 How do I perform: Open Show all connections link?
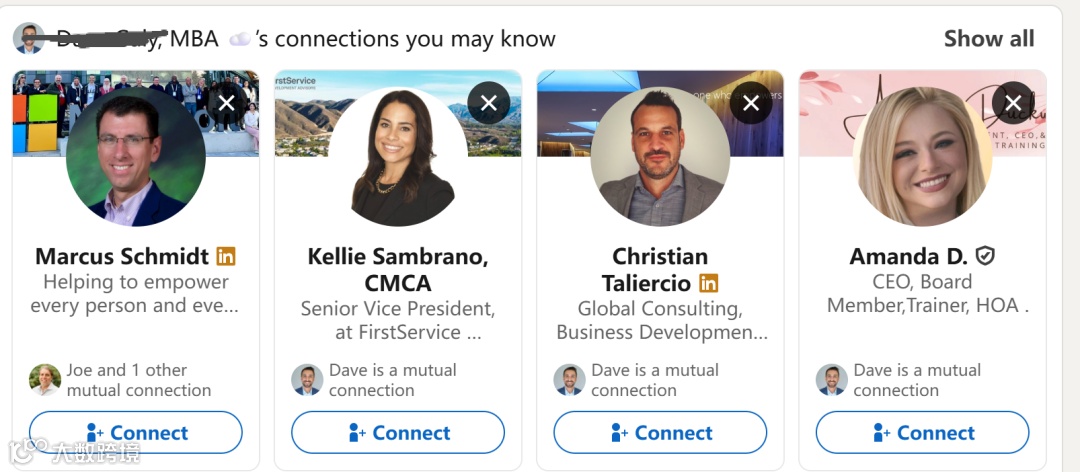tap(989, 39)
